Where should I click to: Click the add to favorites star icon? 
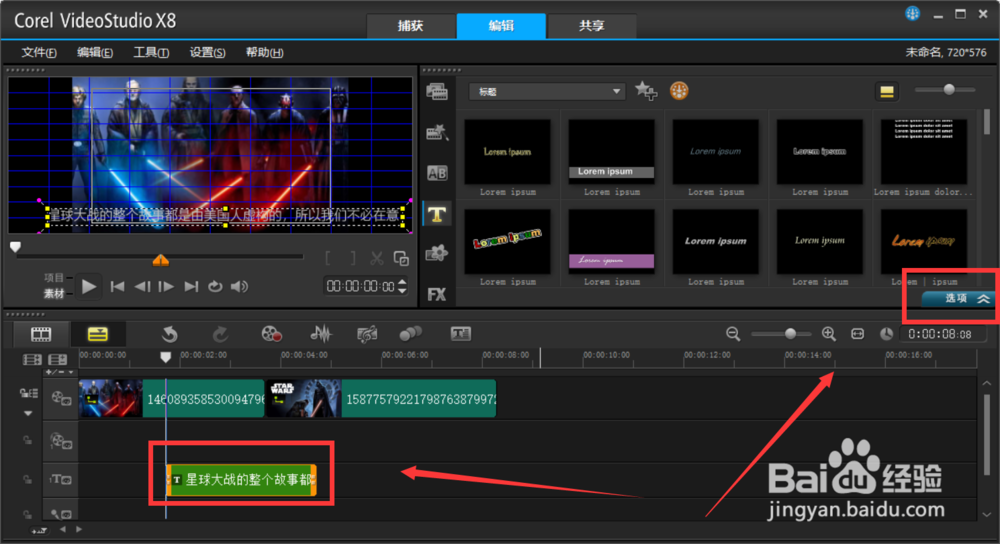[645, 91]
